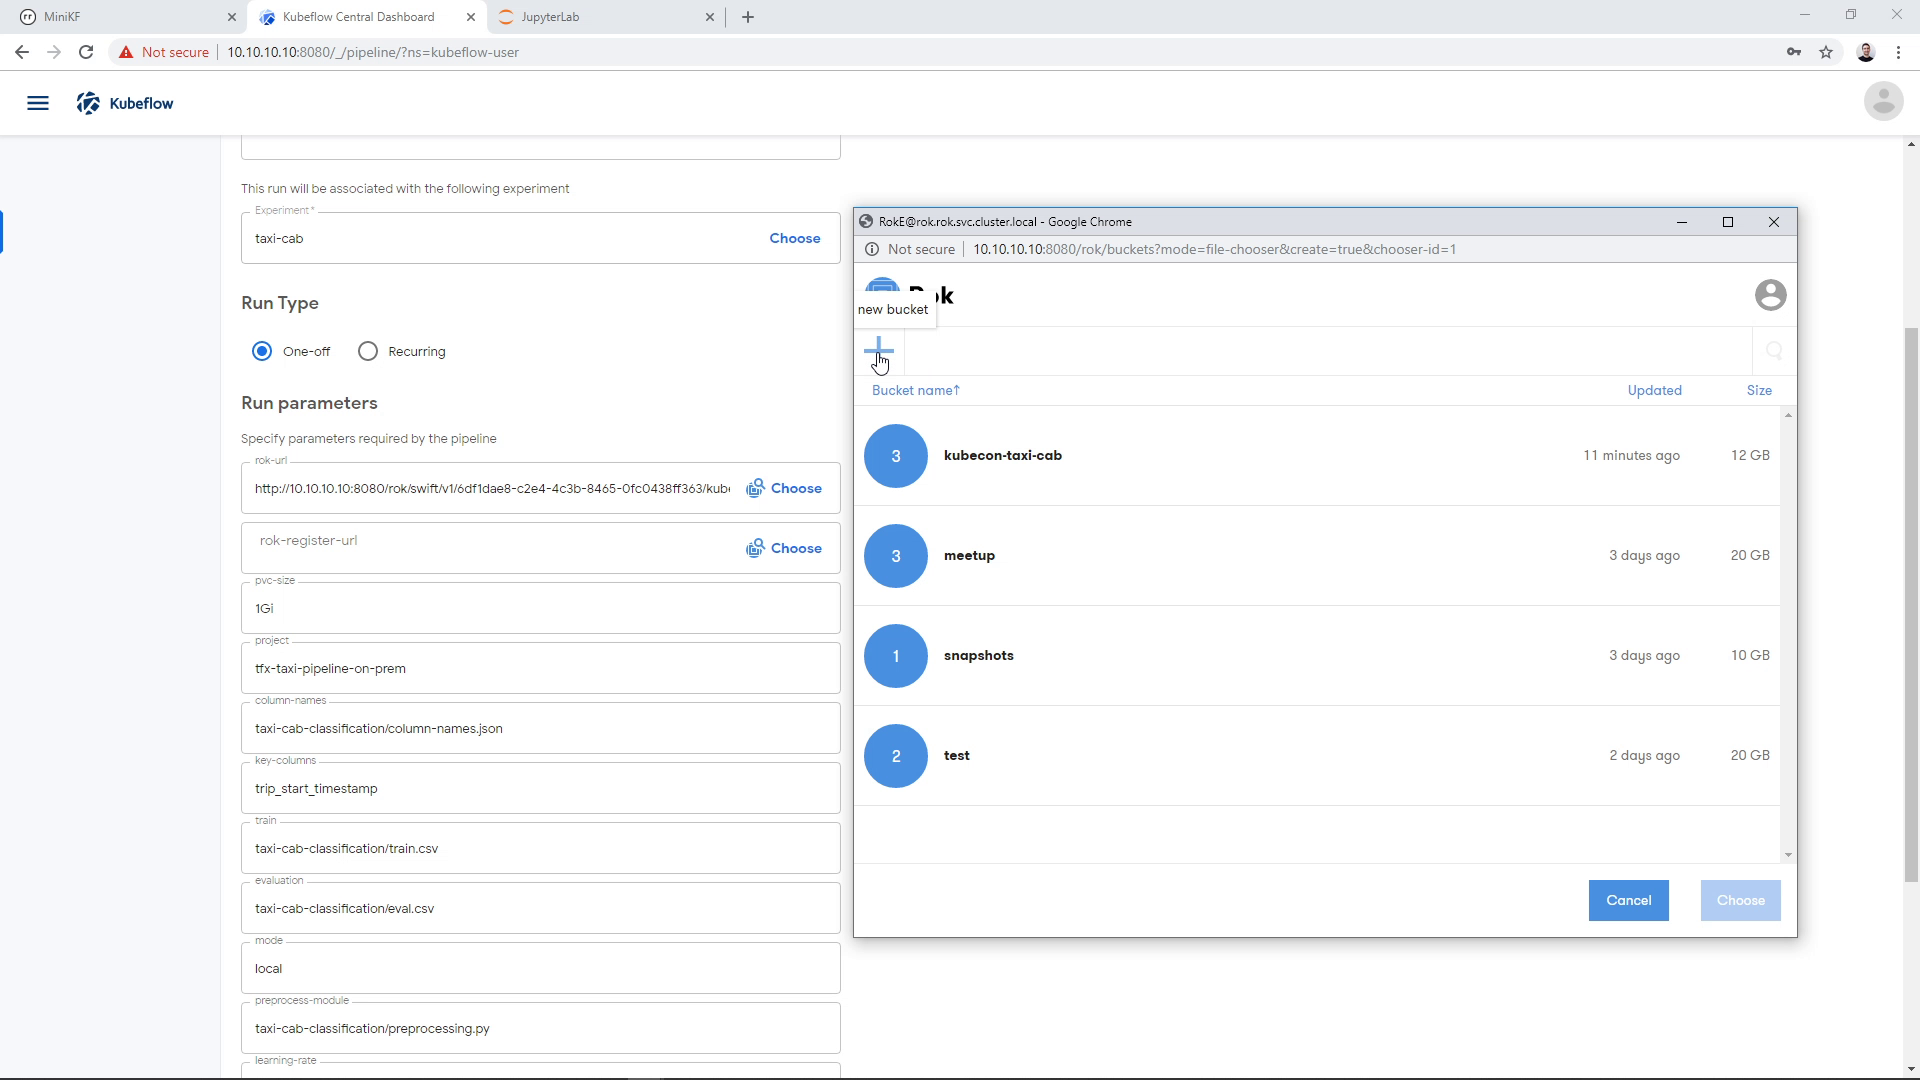The image size is (1920, 1080).
Task: Bookmark this page with the star icon
Action: 1826,52
